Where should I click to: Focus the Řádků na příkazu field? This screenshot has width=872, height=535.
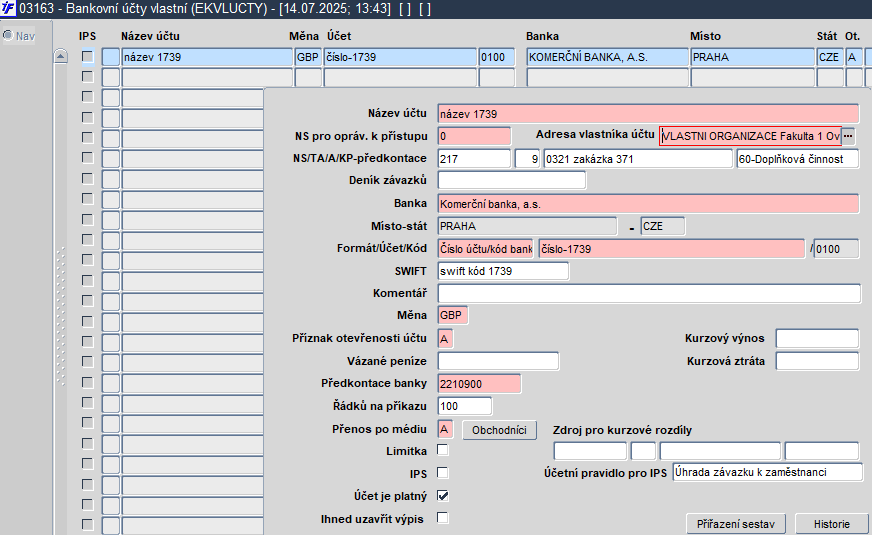pos(465,406)
